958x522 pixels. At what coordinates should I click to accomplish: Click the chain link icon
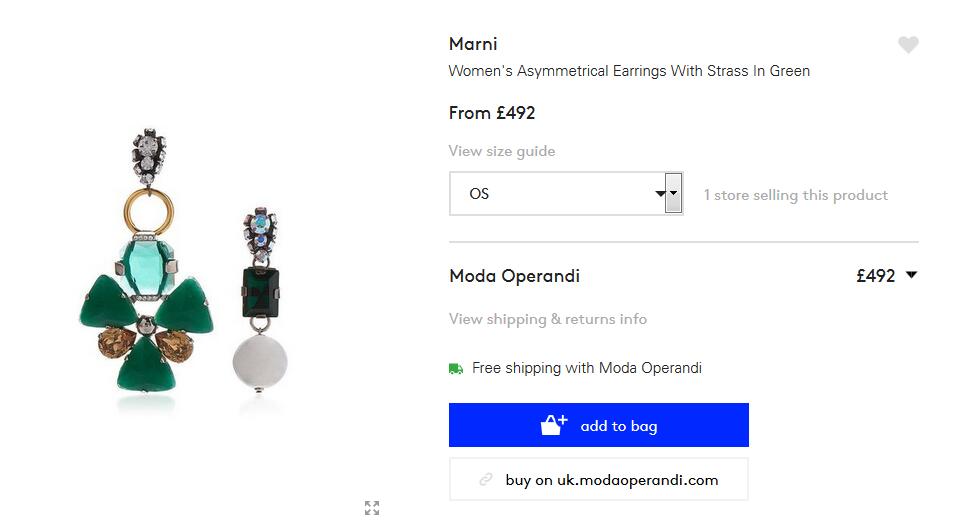click(486, 479)
